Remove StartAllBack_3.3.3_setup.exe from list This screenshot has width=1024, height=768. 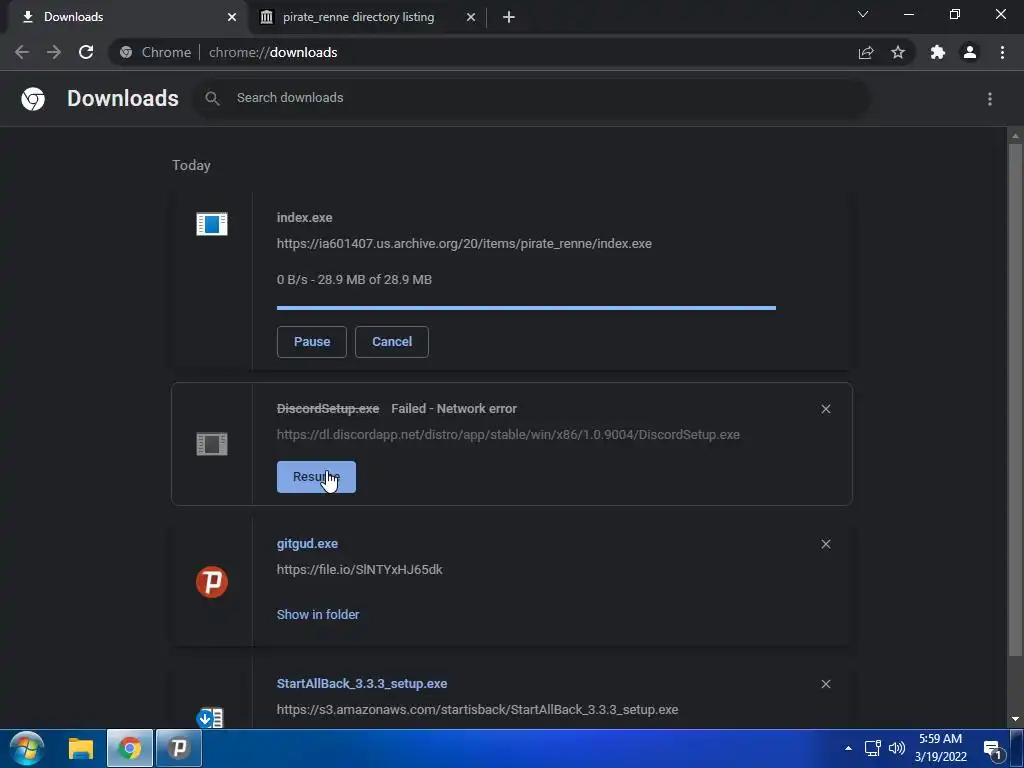pyautogui.click(x=826, y=684)
